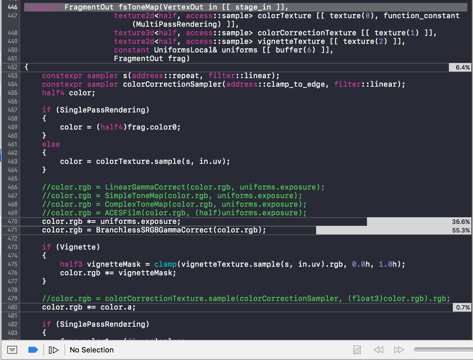473x360 pixels.
Task: Click the step forward double-arrow icon
Action: [x=399, y=350]
